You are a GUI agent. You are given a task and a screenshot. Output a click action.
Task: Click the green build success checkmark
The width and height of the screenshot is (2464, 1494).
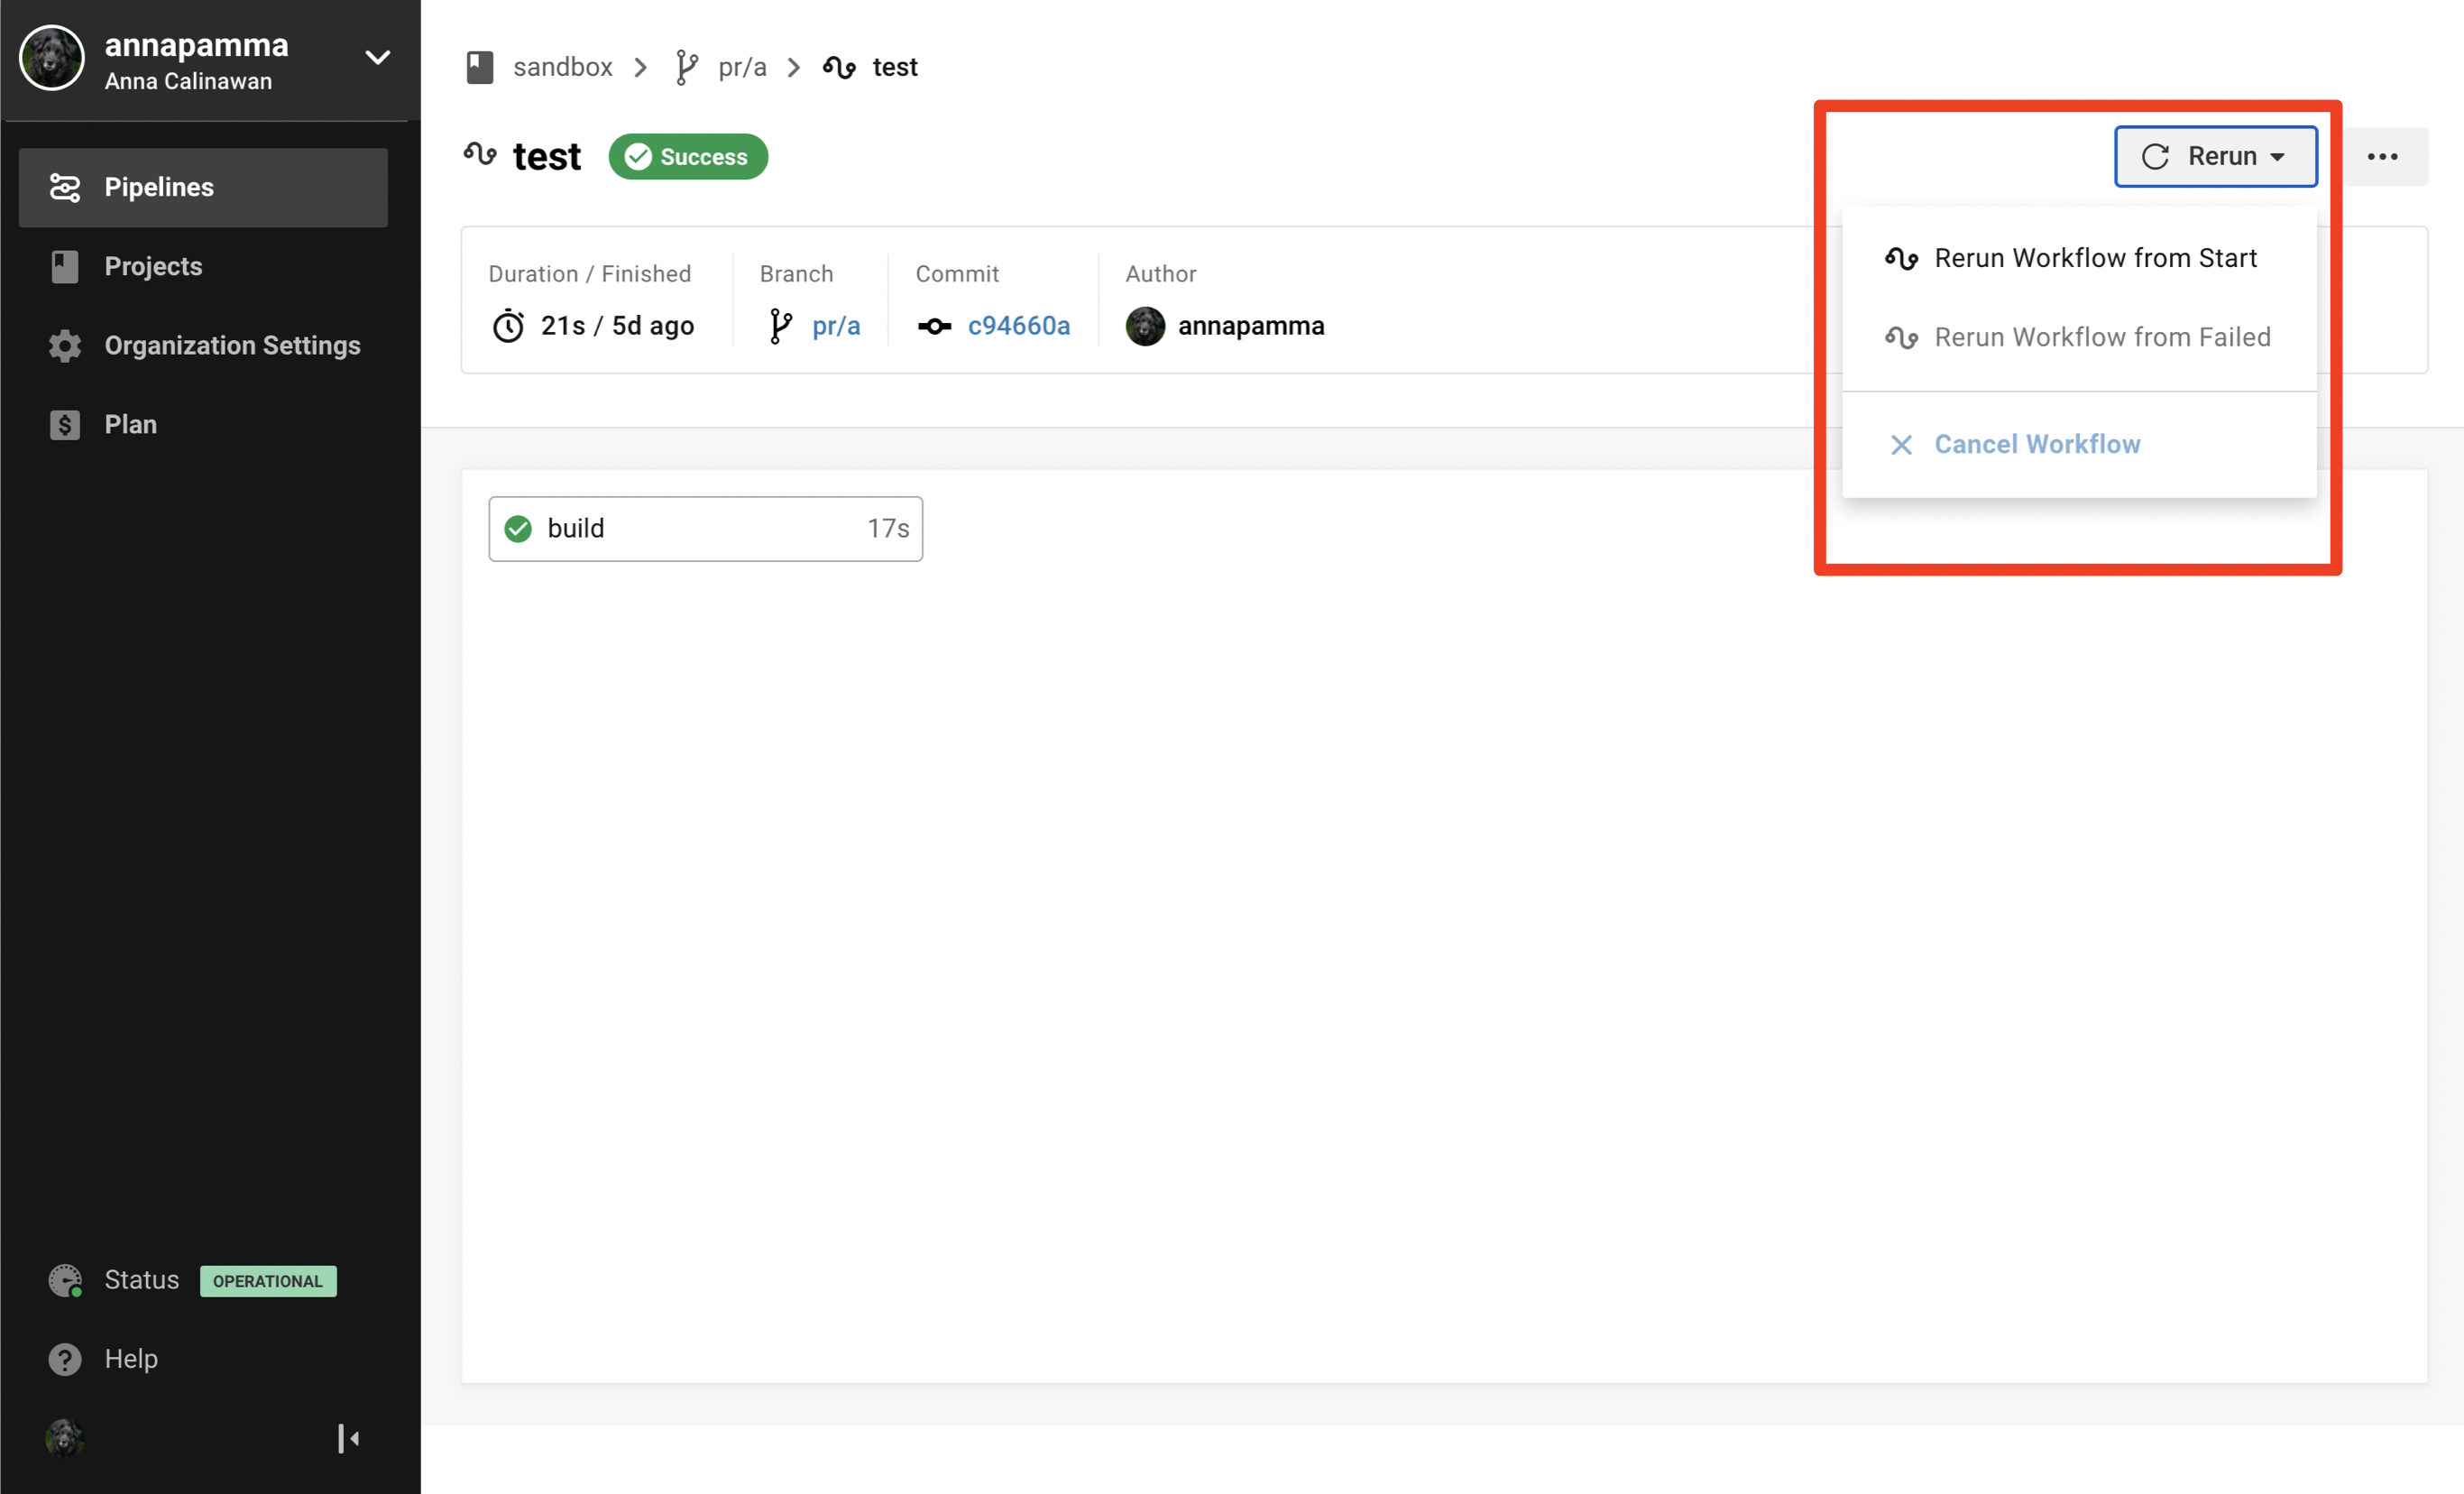pyautogui.click(x=518, y=528)
